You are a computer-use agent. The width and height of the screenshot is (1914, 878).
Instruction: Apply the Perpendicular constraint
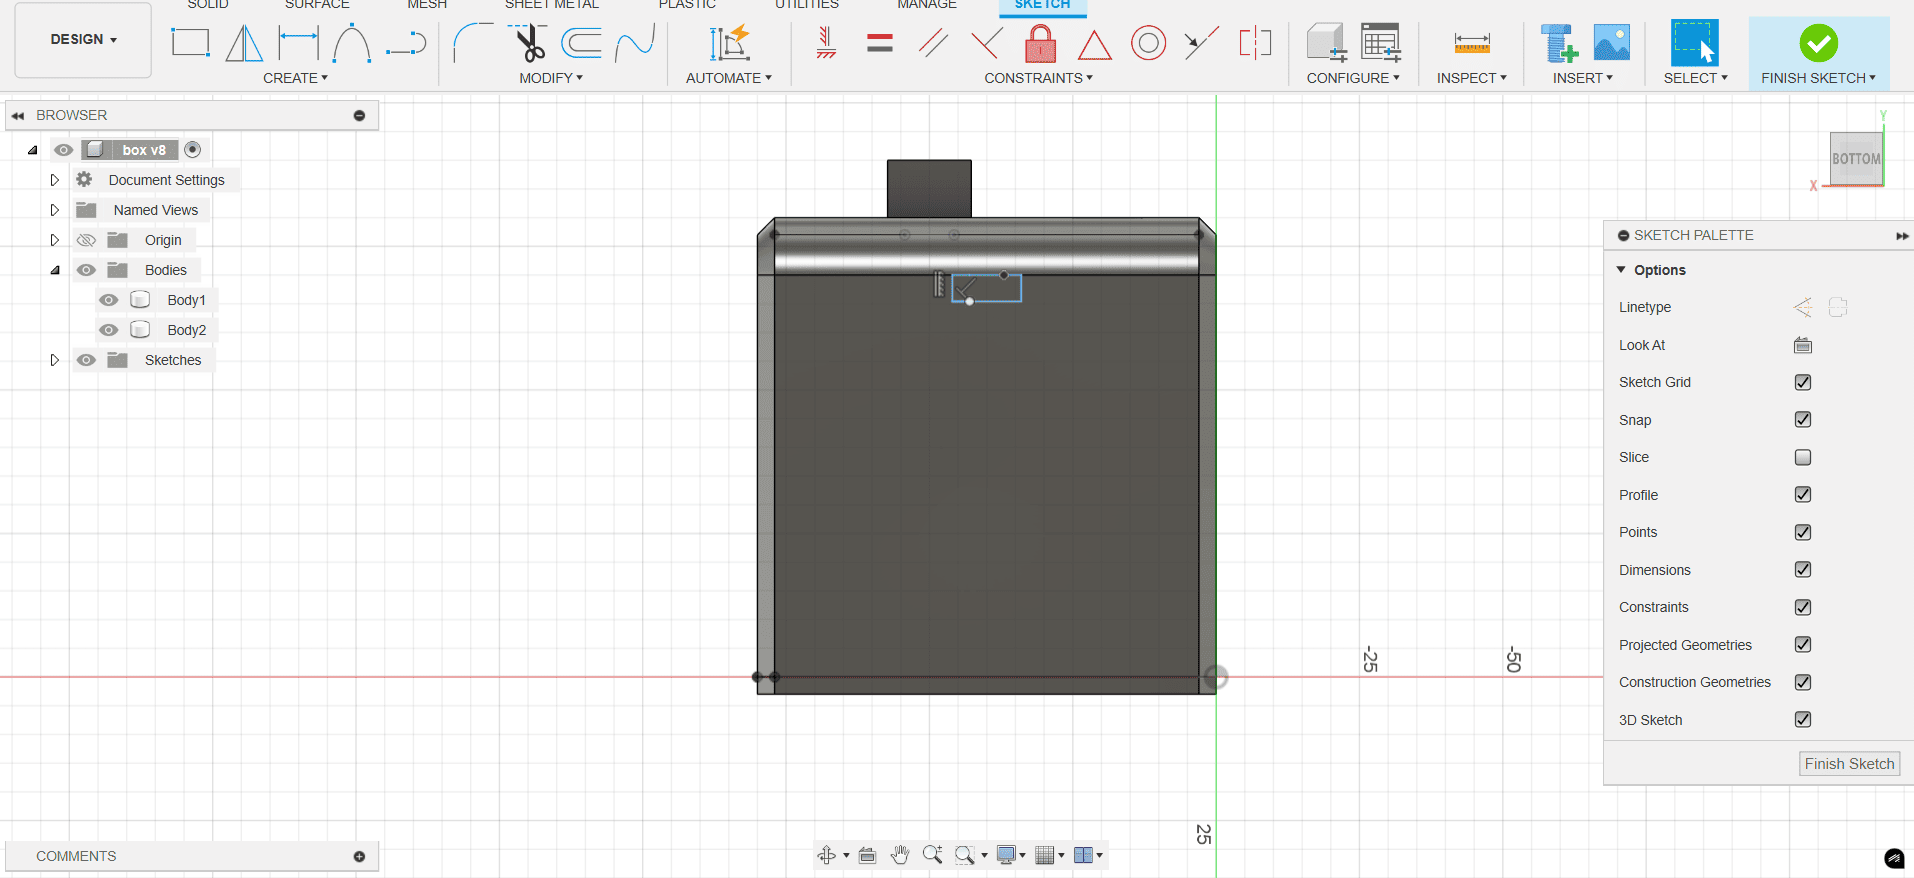987,43
